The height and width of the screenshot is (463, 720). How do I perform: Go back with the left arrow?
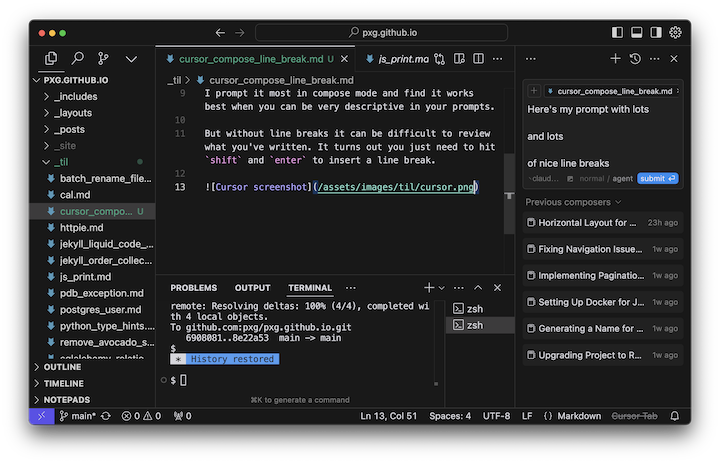(x=220, y=33)
